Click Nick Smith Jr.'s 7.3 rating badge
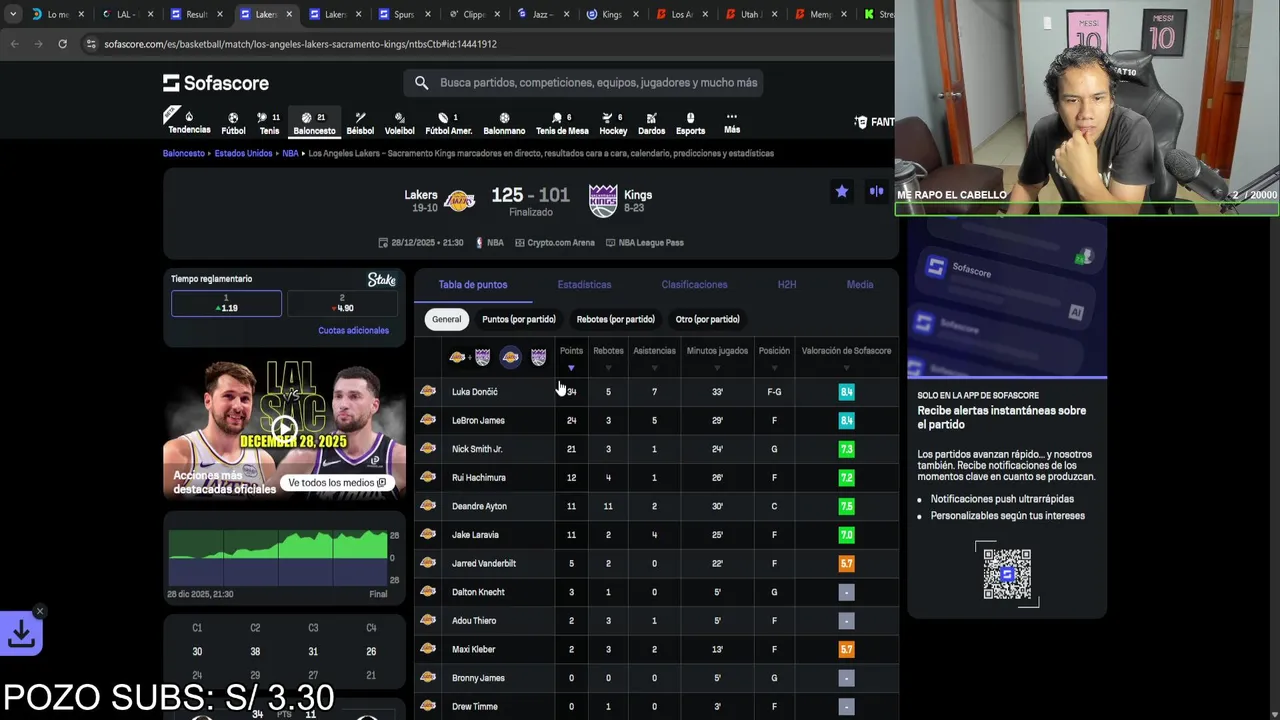 (x=846, y=449)
